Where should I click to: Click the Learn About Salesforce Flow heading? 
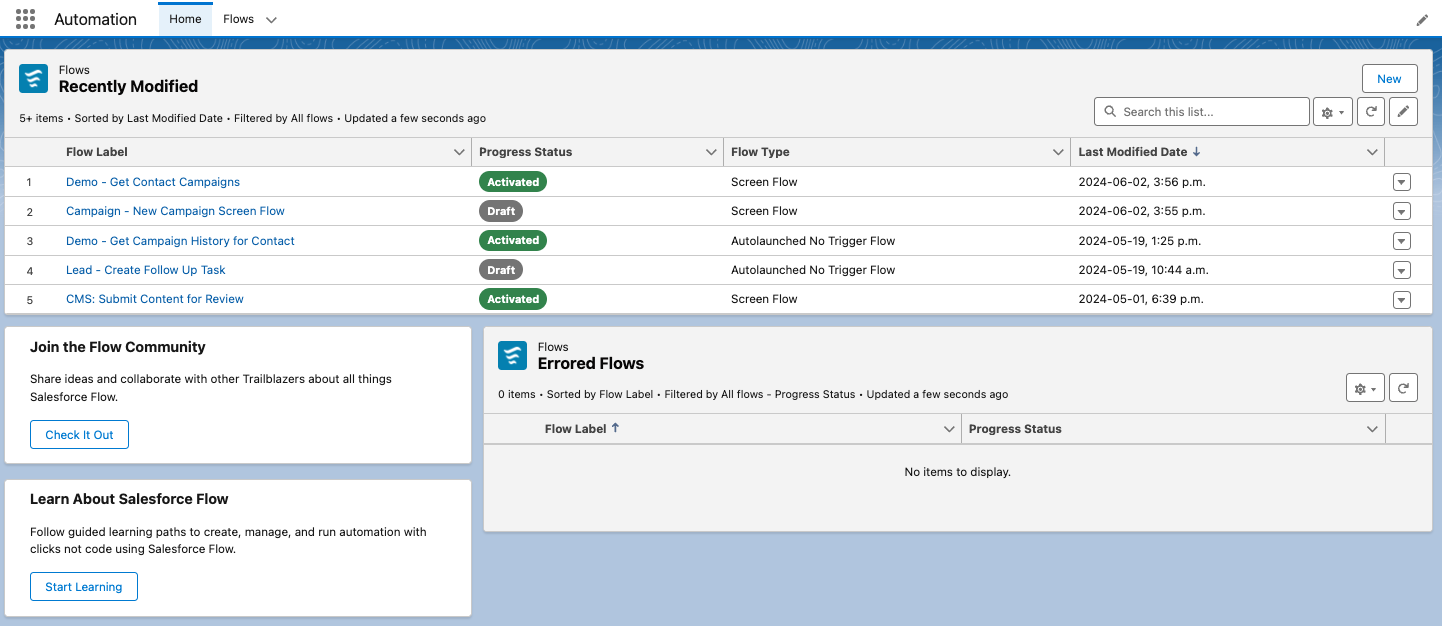129,499
